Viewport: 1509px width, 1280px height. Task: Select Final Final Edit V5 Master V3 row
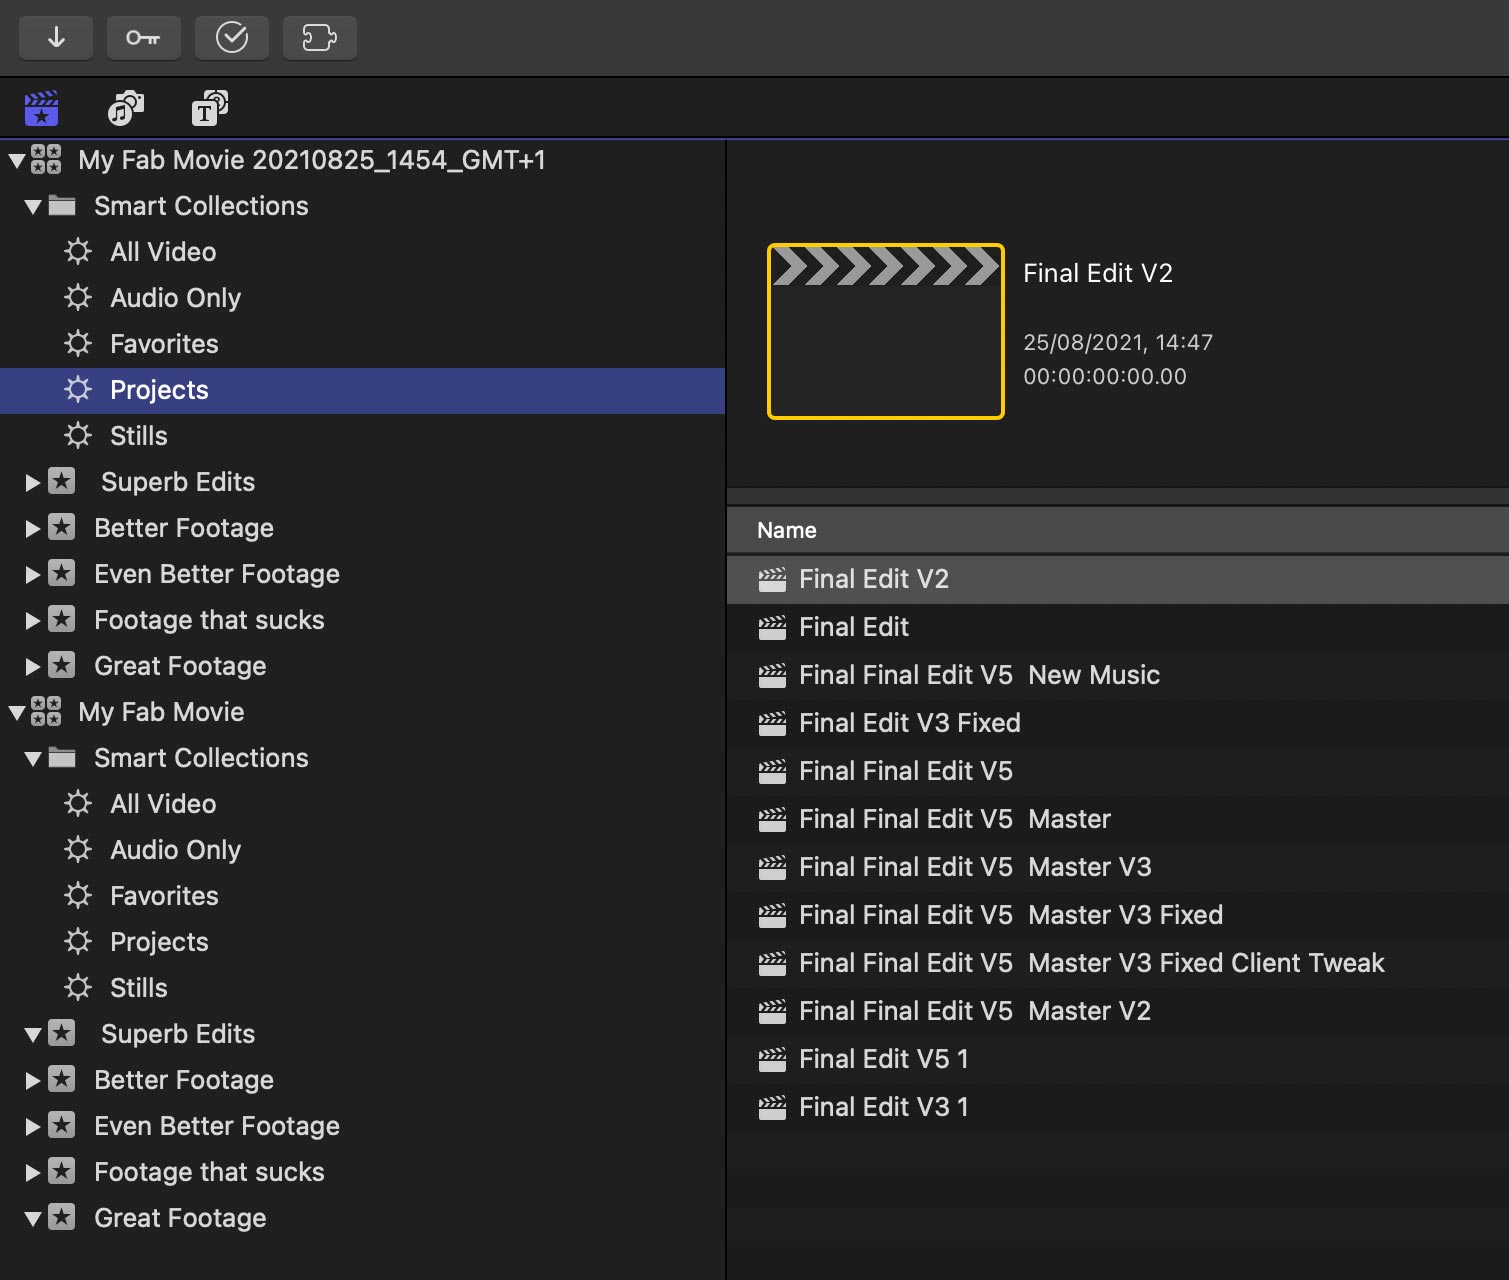click(1118, 867)
